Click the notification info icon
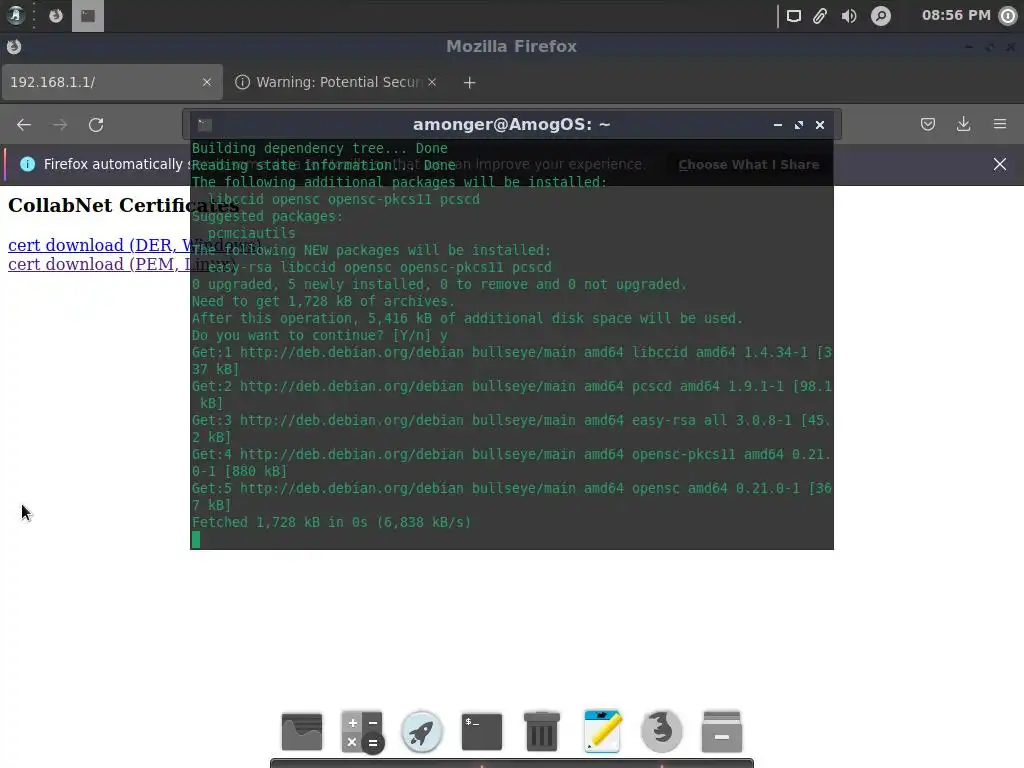Viewport: 1024px width, 768px height. point(27,164)
